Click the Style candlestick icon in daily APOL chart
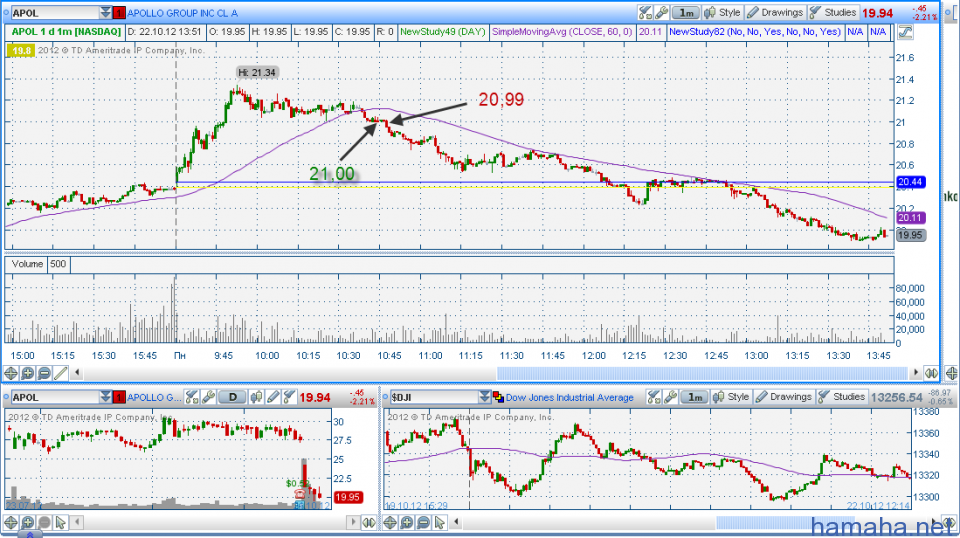This screenshot has width=960, height=538. point(256,397)
